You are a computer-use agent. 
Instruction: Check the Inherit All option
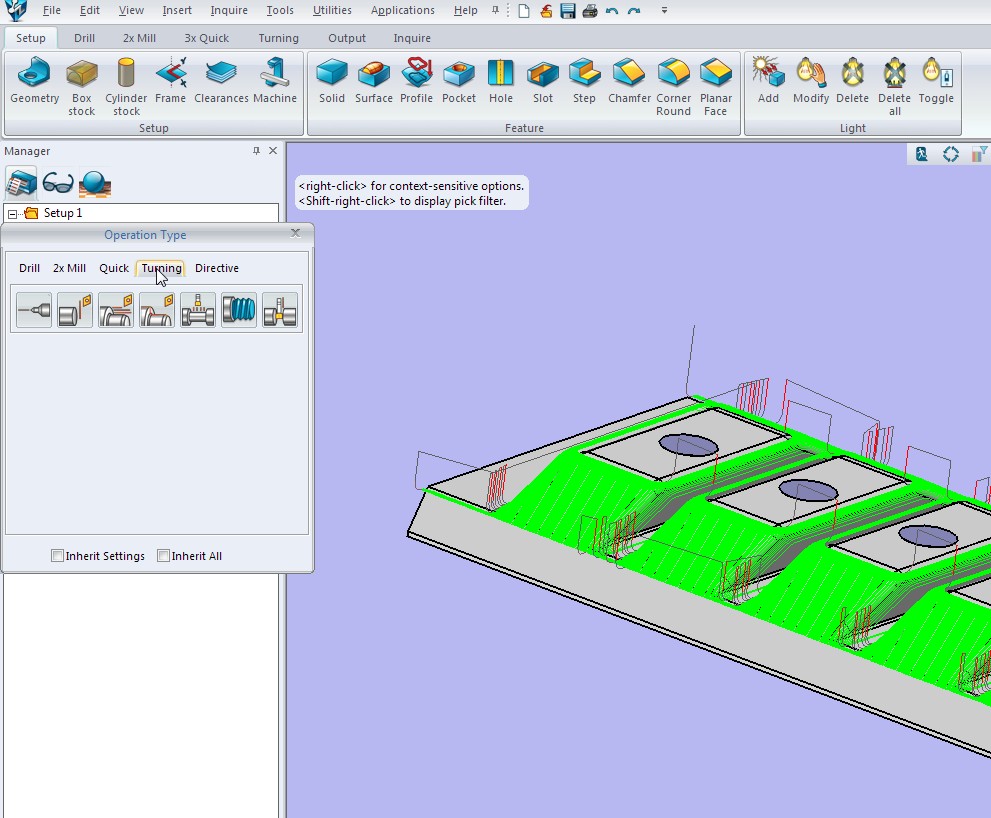[164, 556]
